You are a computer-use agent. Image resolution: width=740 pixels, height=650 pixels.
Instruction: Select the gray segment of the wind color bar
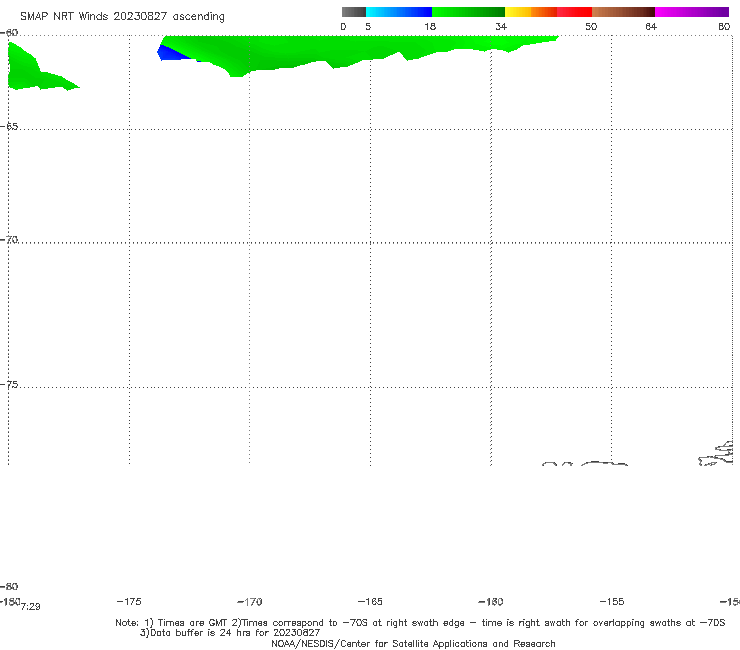[354, 12]
